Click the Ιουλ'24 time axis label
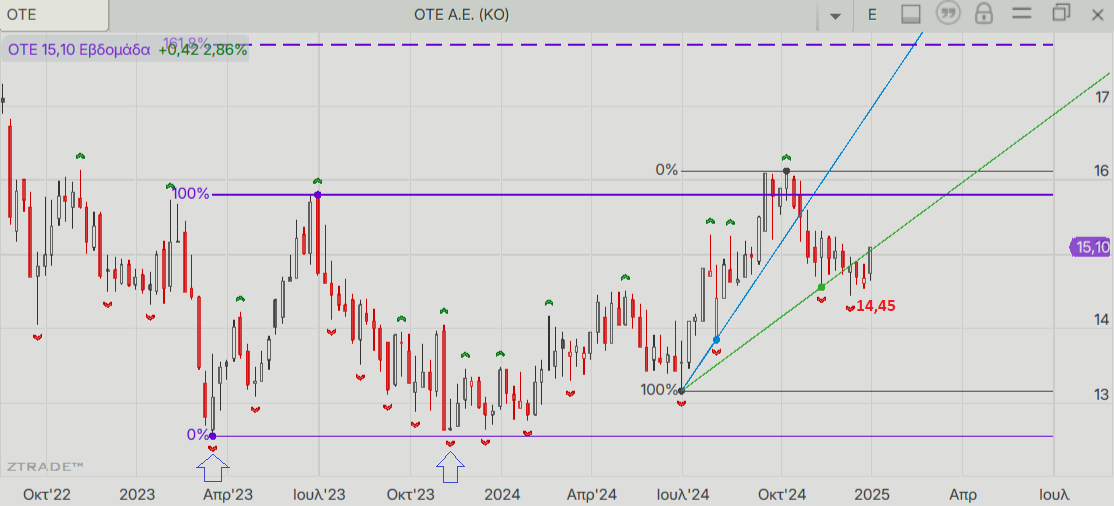The height and width of the screenshot is (506, 1114). tap(683, 494)
